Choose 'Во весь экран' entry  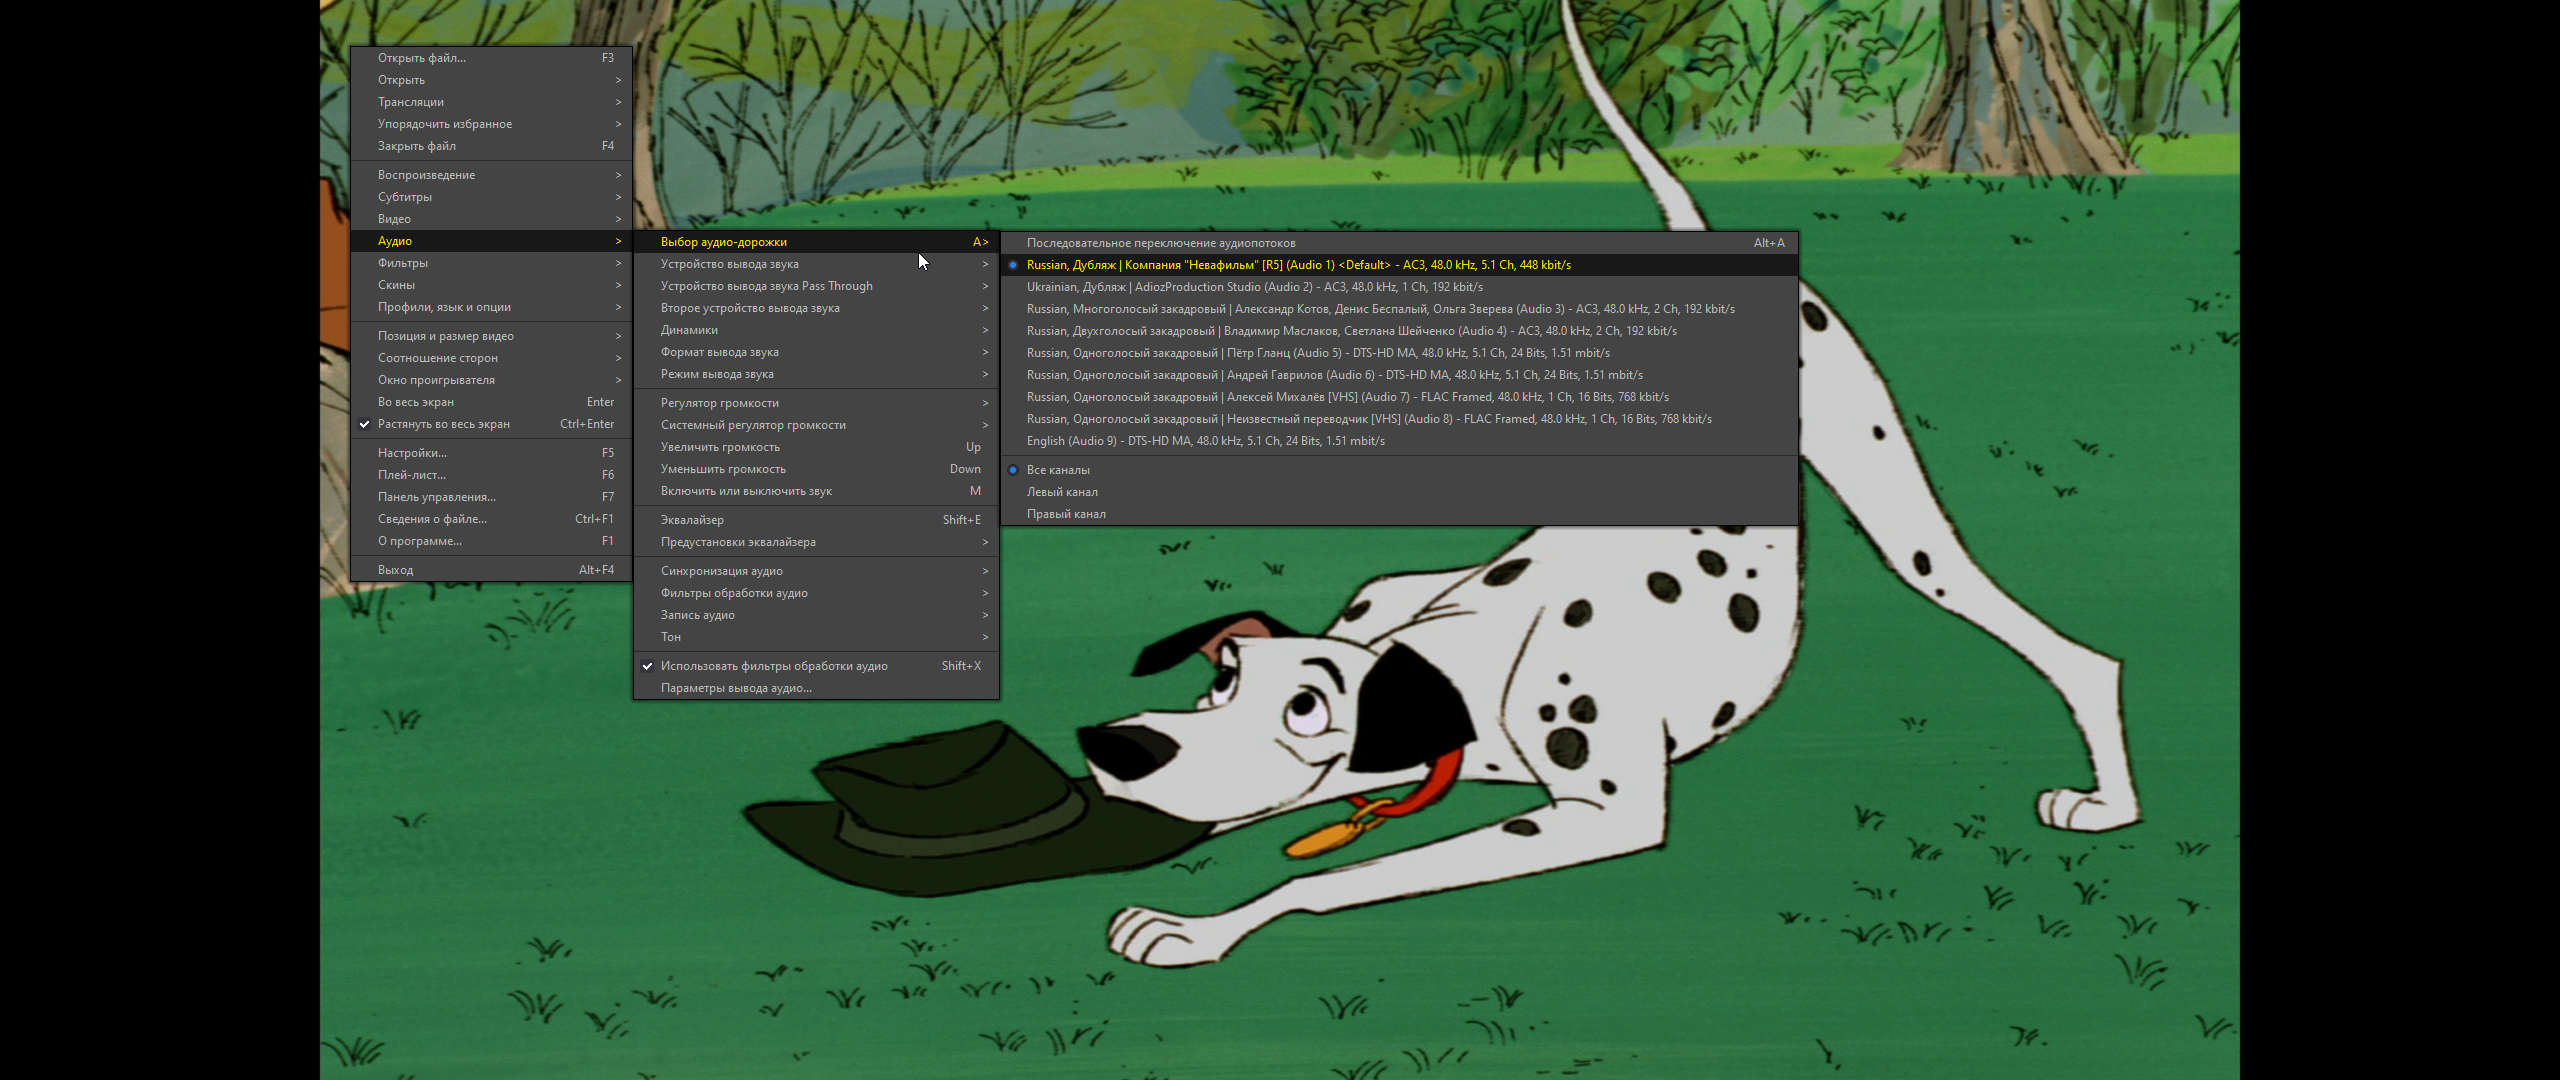491,402
